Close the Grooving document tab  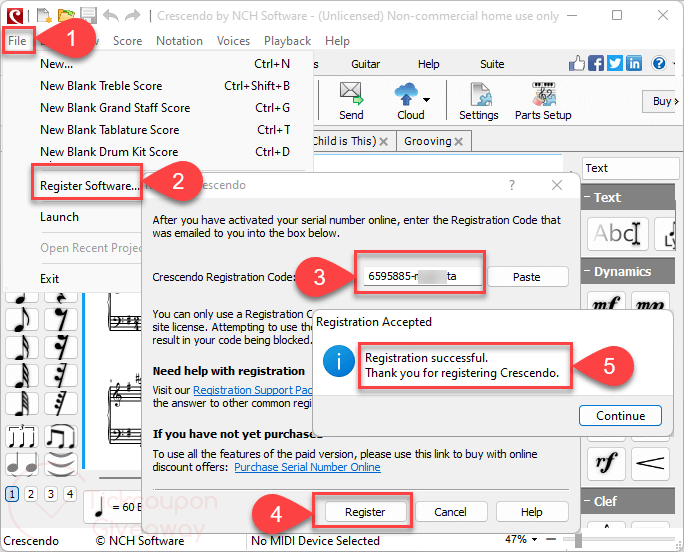[458, 142]
